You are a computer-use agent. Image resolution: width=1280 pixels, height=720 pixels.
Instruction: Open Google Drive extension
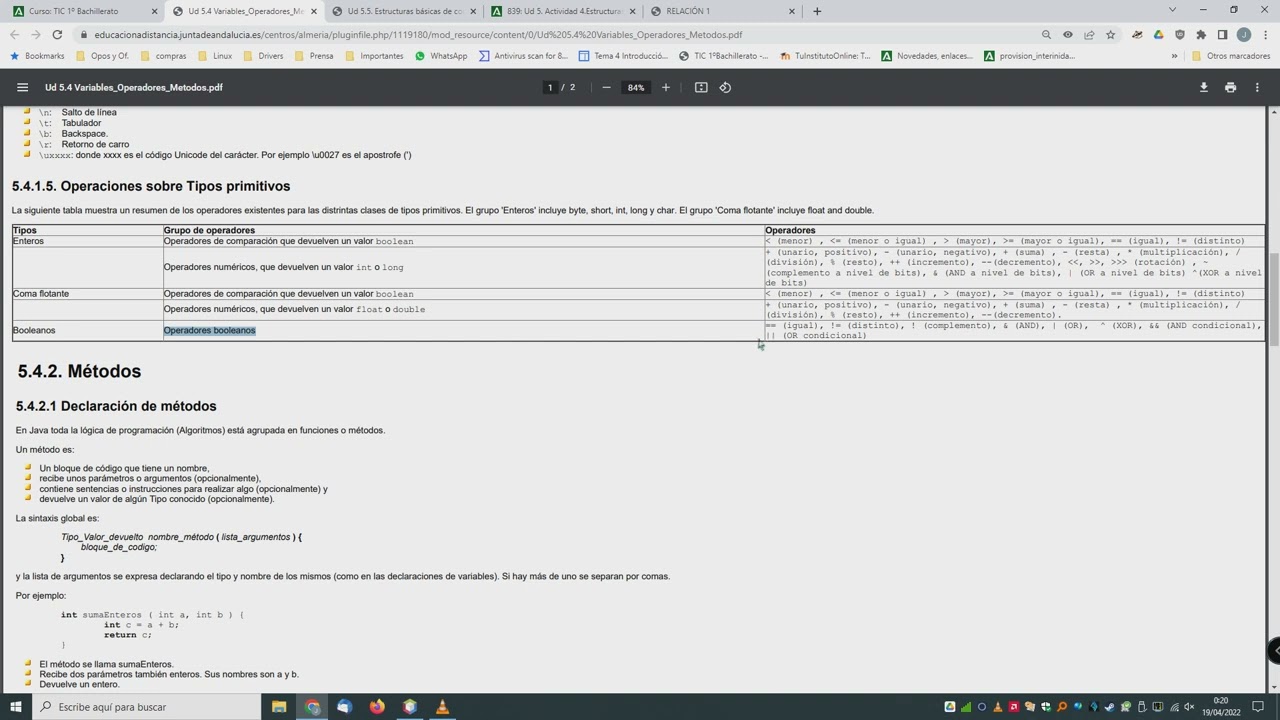1158,34
